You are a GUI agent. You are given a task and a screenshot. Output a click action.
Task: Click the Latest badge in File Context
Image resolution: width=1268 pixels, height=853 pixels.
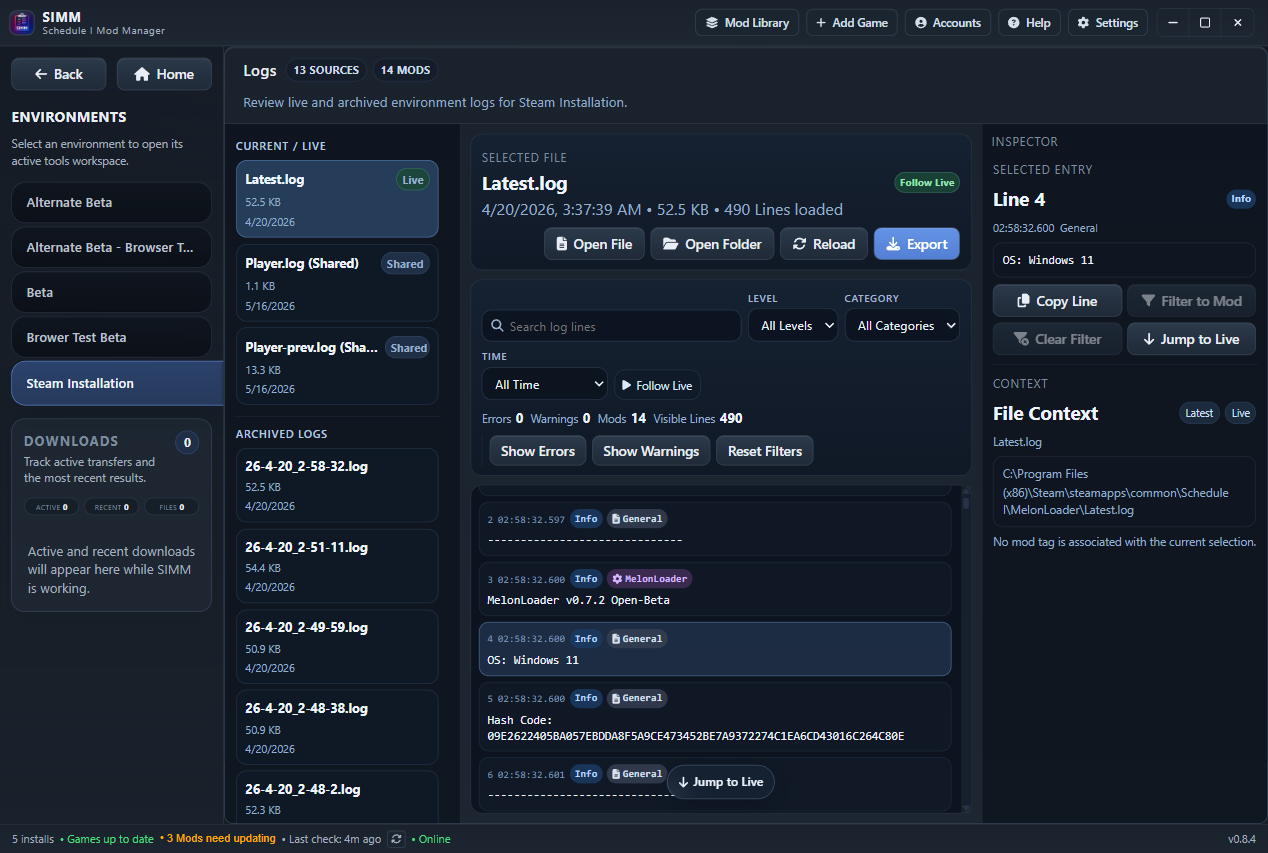pyautogui.click(x=1199, y=413)
